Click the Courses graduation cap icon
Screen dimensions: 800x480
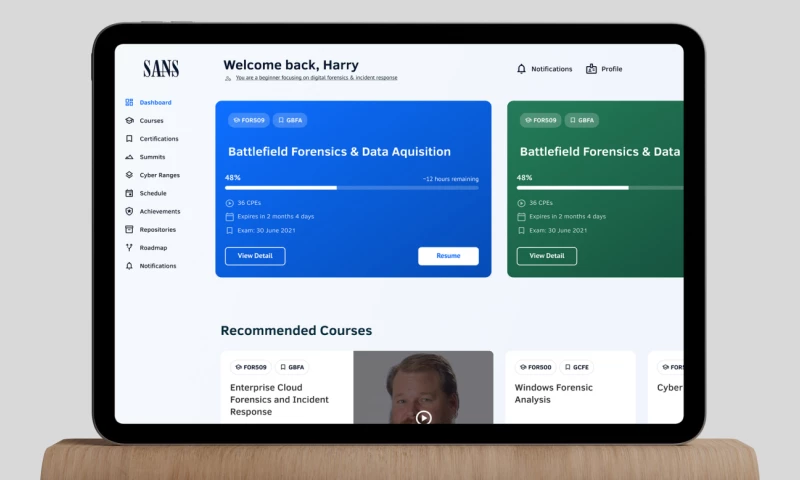click(129, 120)
